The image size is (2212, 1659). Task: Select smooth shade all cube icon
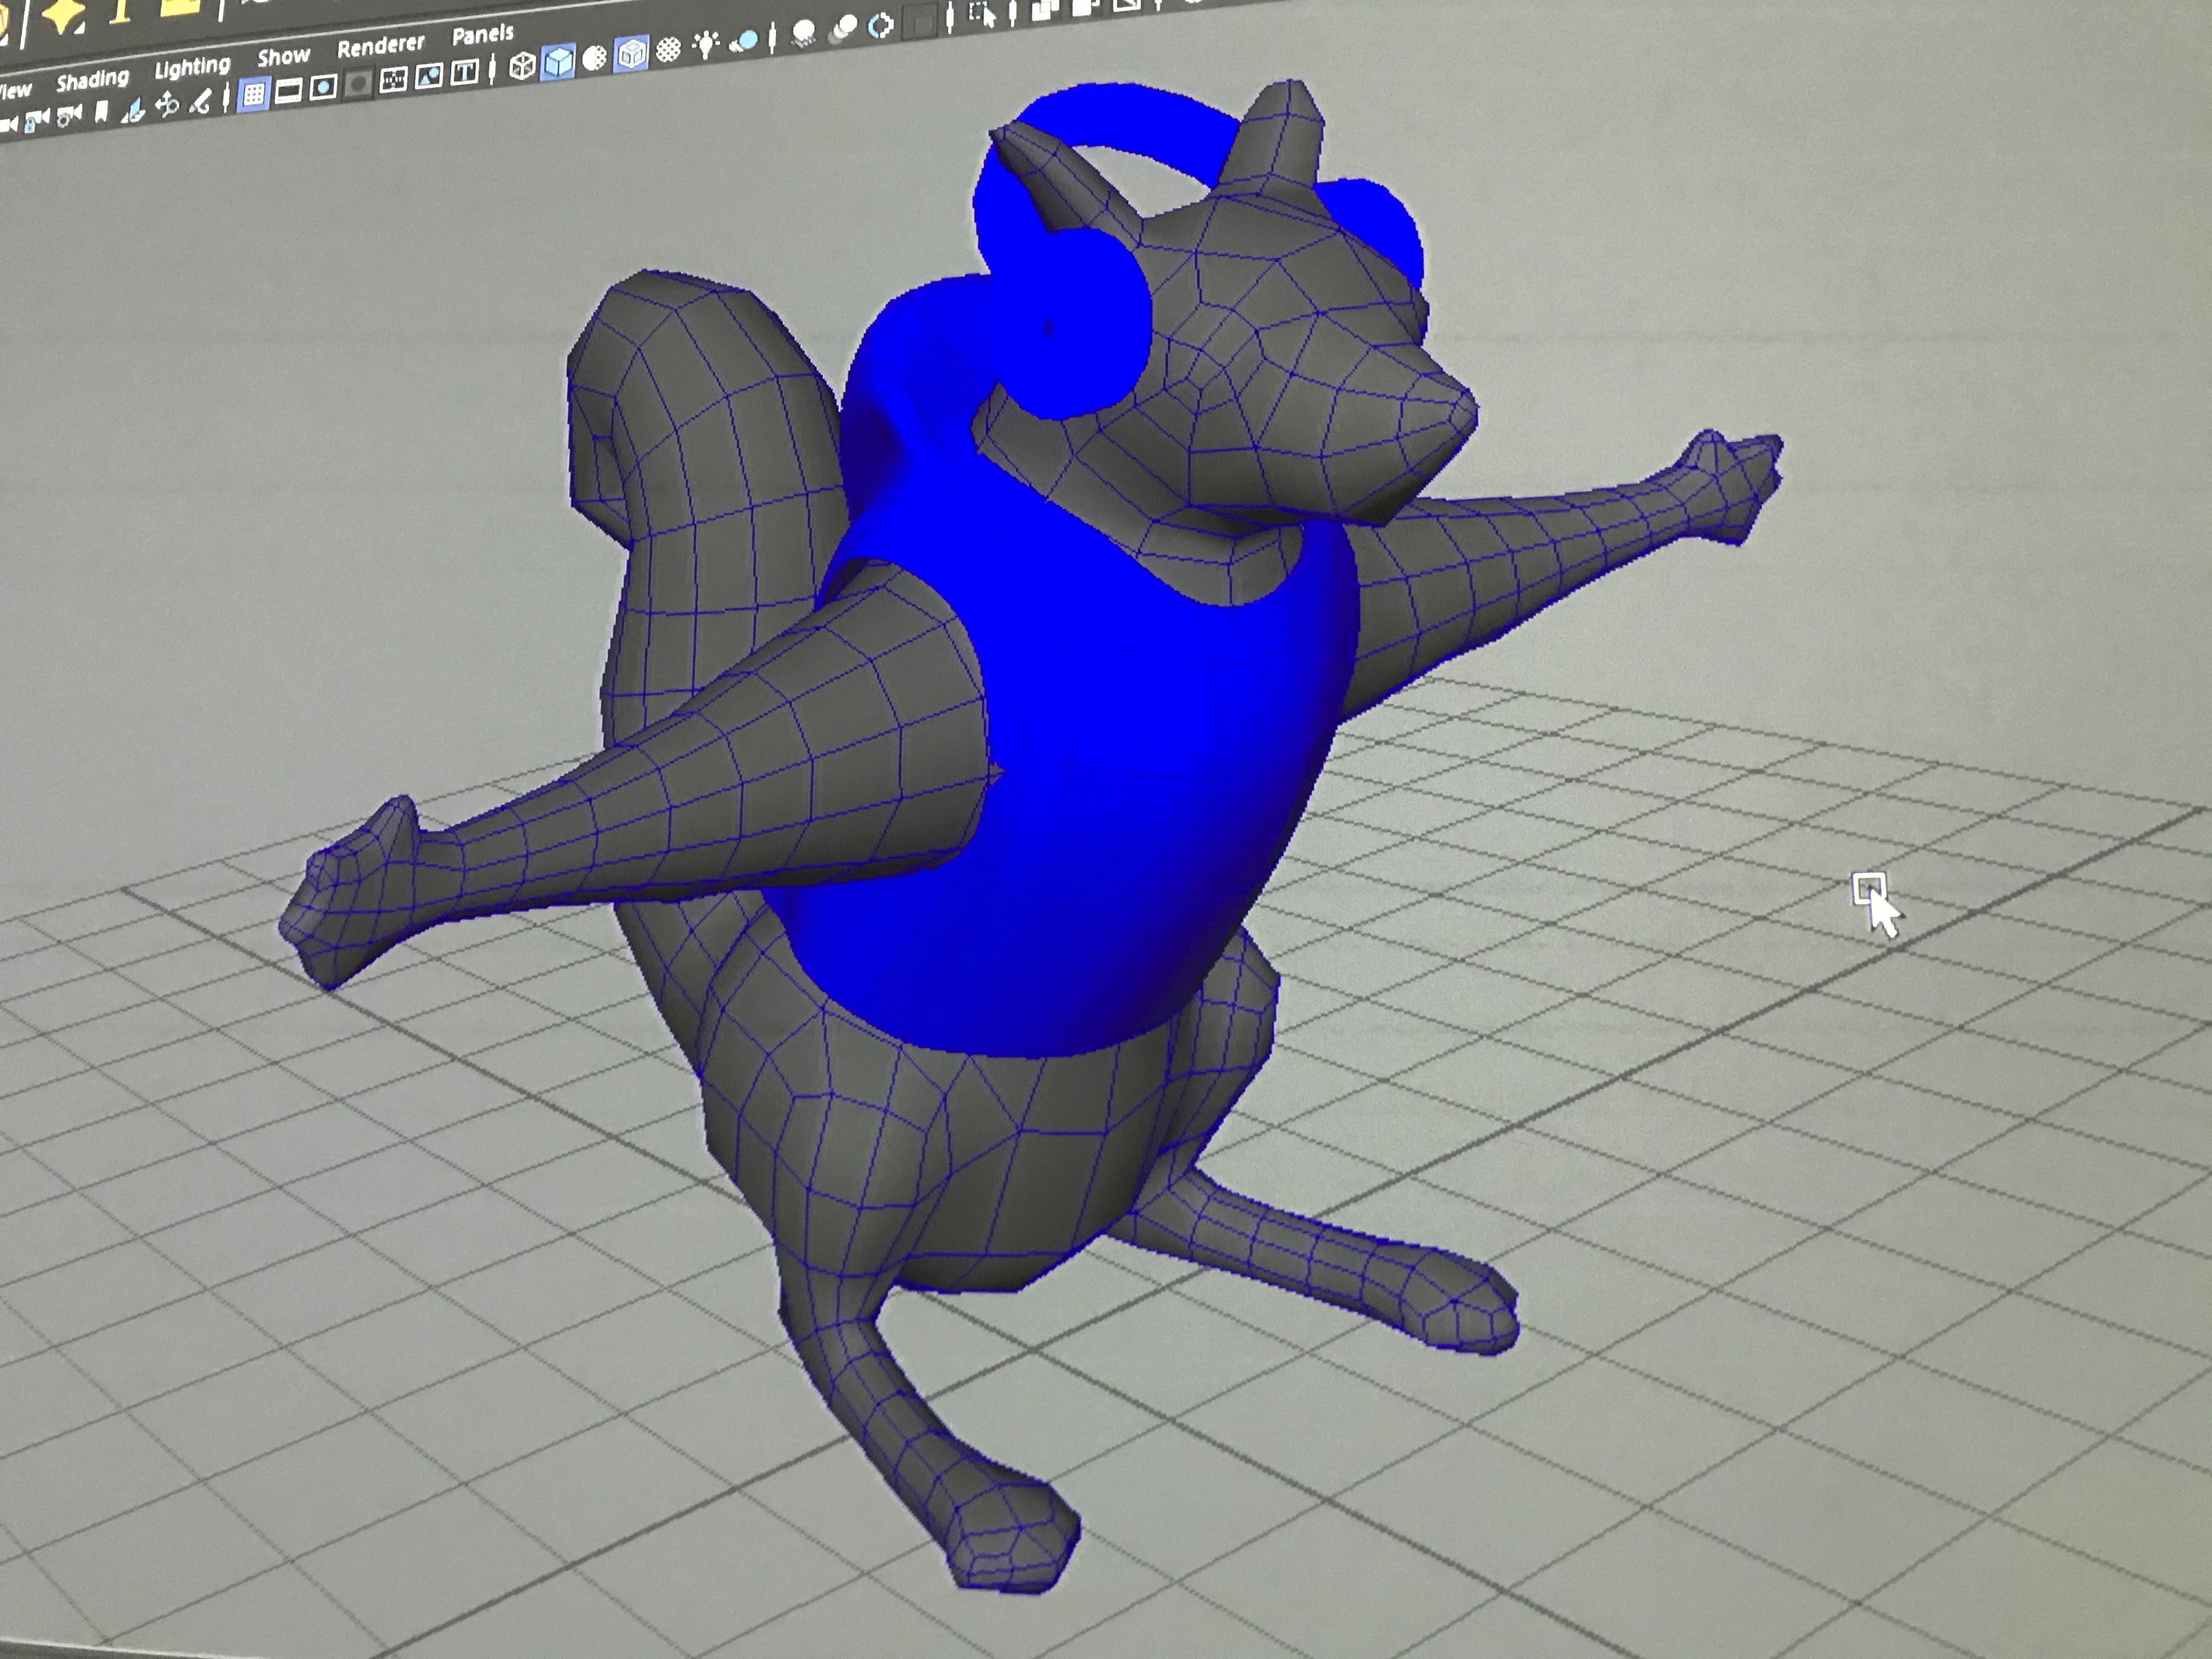558,62
